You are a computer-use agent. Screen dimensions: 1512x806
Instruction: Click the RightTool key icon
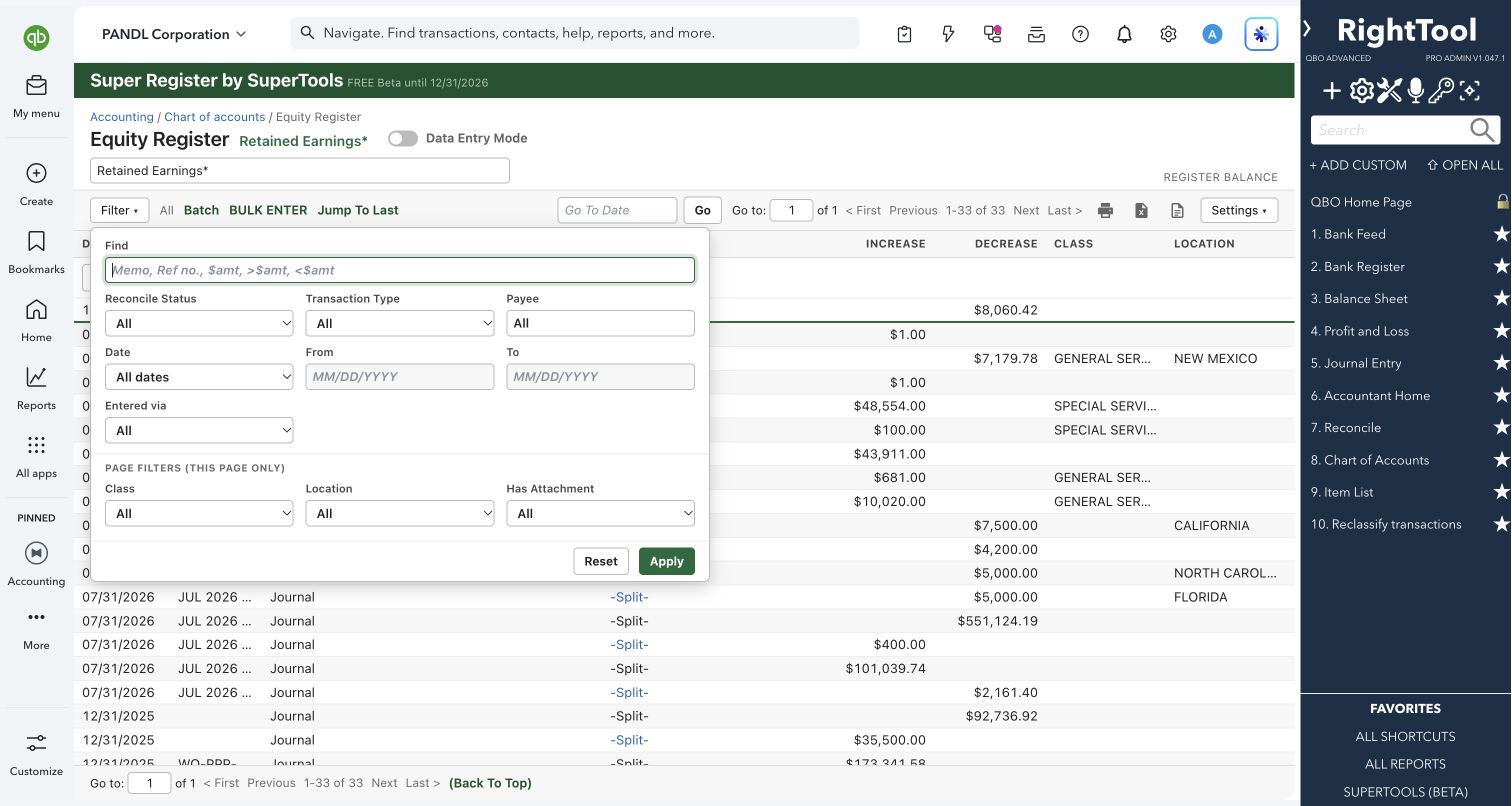coord(1441,92)
